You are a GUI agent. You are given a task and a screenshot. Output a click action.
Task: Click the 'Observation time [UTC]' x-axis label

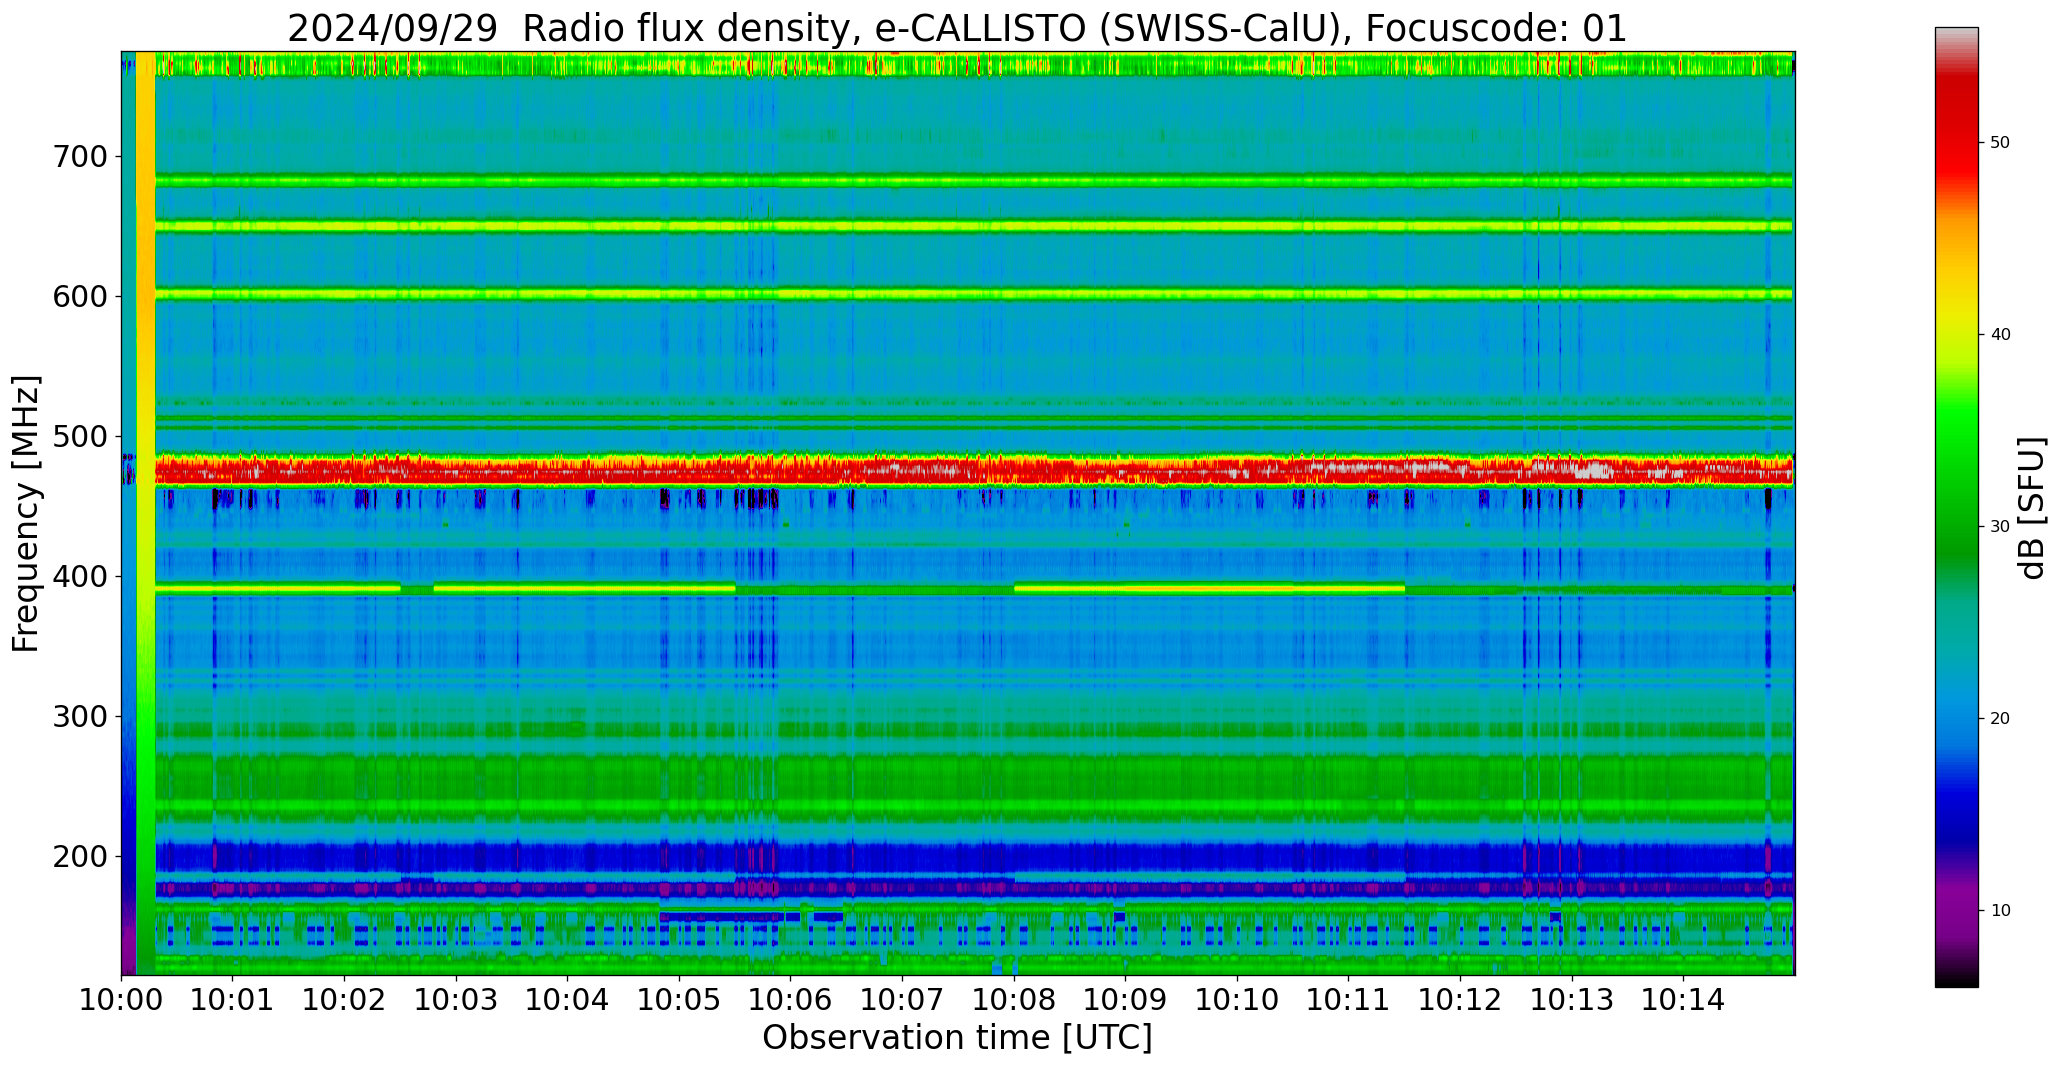tap(957, 1037)
